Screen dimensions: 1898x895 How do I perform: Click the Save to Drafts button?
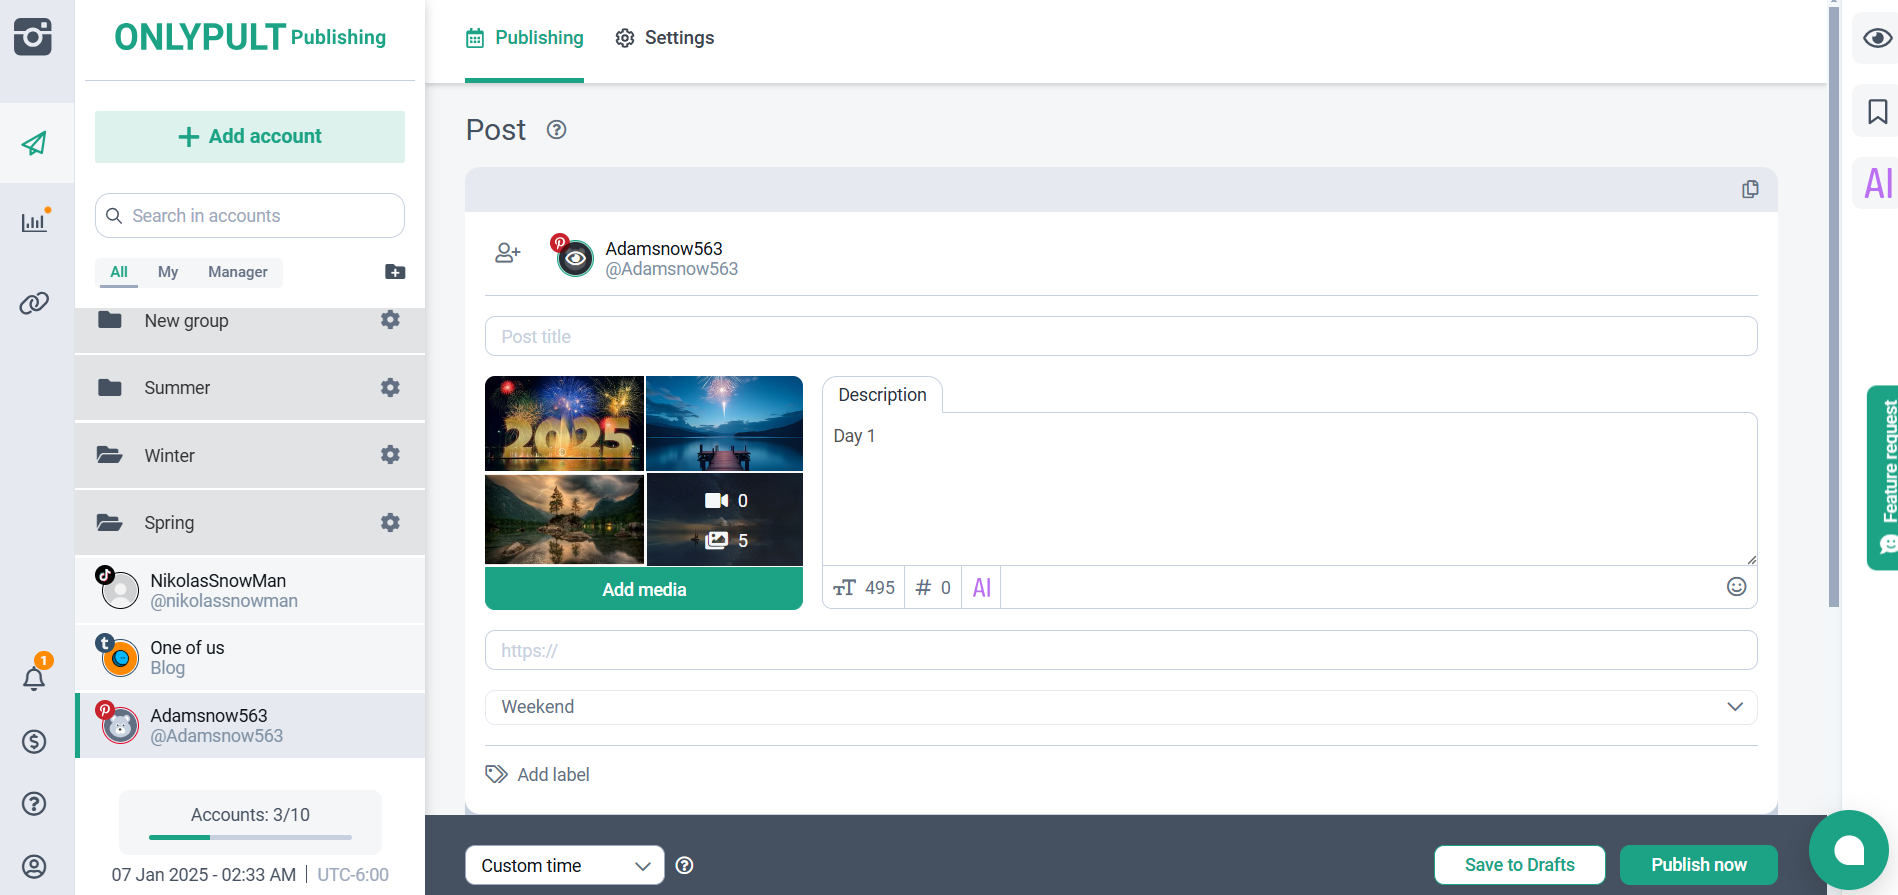coord(1519,865)
